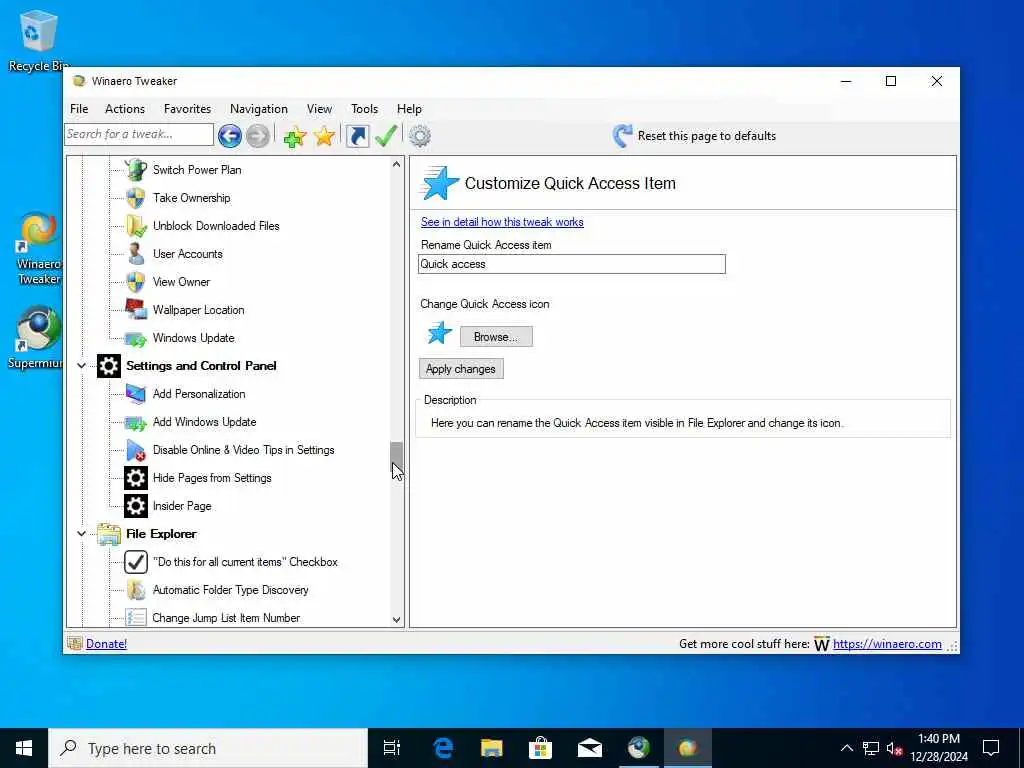Select Hide Pages from Settings tree row
The image size is (1024, 768).
pos(198,478)
